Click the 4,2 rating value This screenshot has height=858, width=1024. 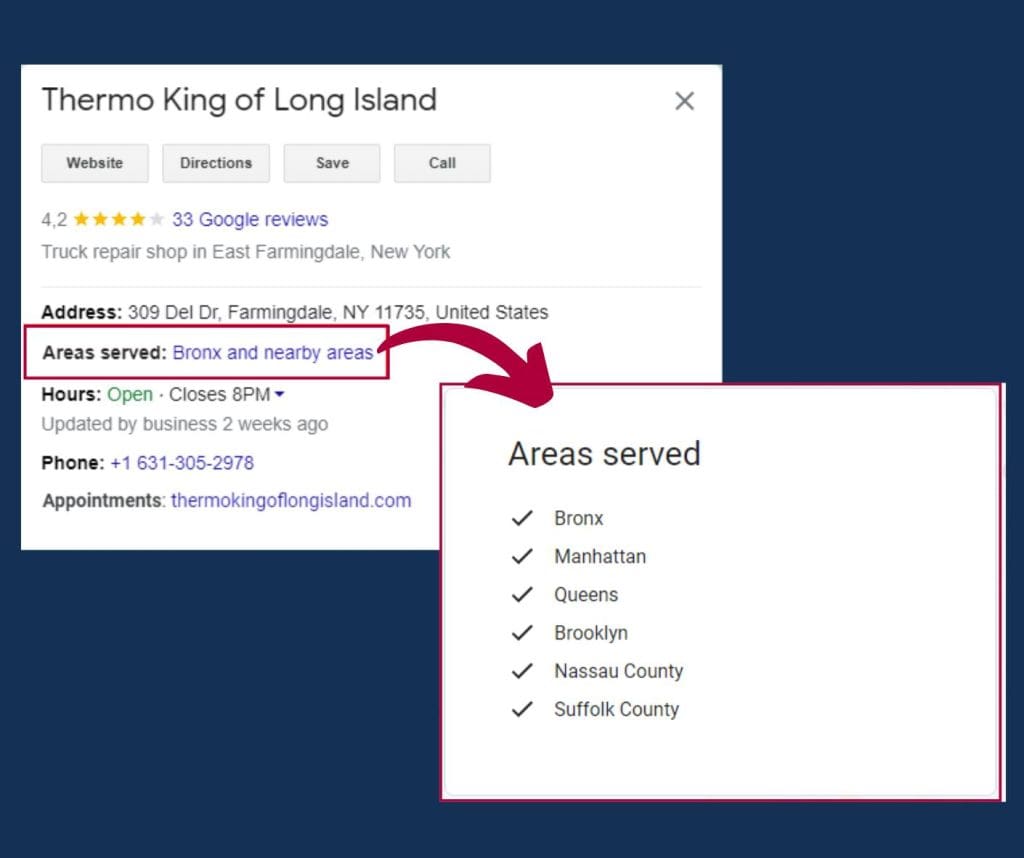[54, 220]
